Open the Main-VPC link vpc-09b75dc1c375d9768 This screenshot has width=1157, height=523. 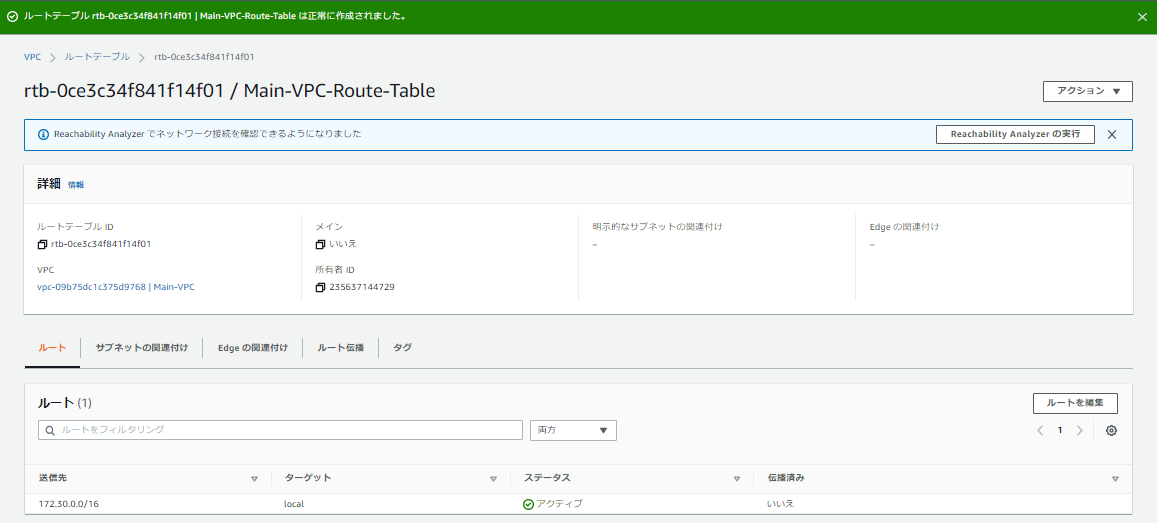(116, 287)
